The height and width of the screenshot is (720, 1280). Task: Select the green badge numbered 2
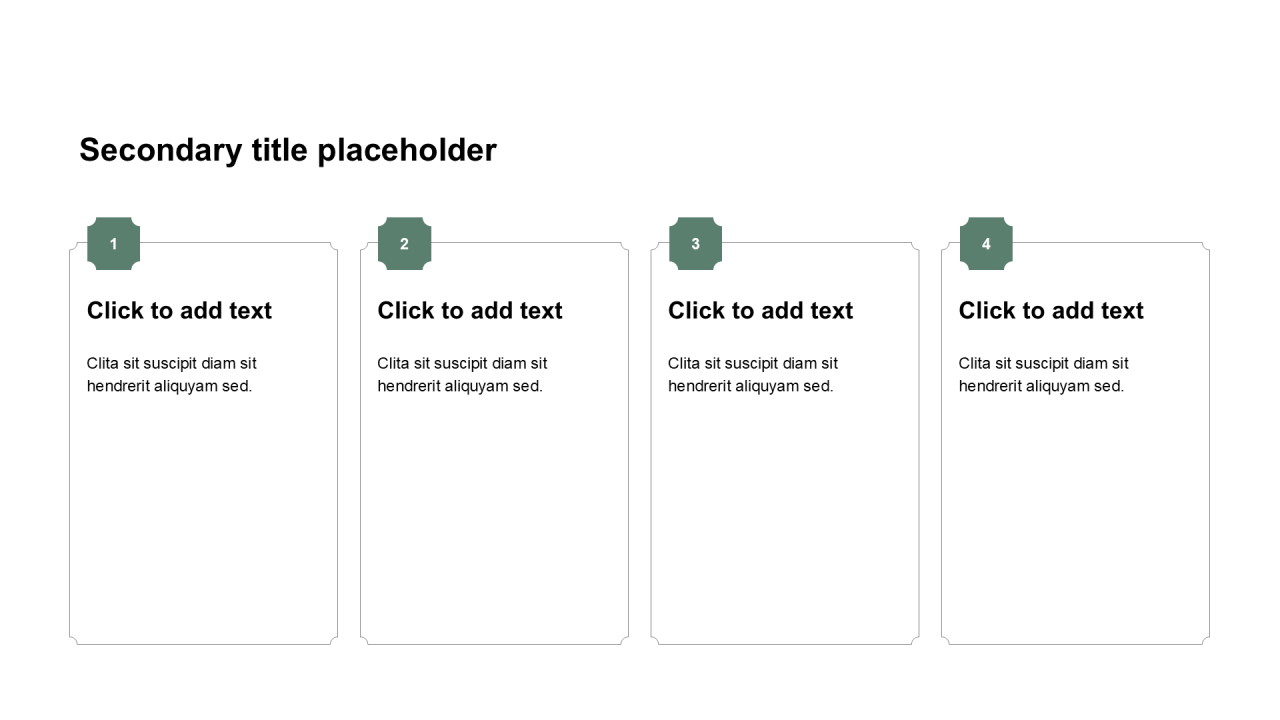click(404, 244)
